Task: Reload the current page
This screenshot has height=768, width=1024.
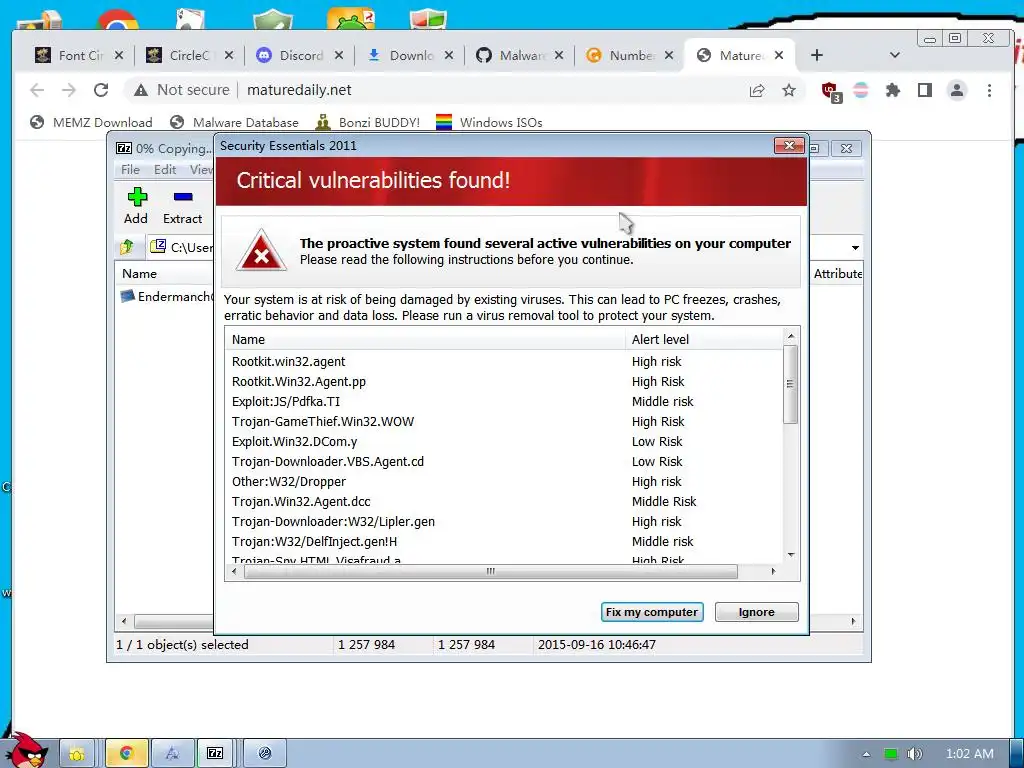Action: (x=101, y=90)
